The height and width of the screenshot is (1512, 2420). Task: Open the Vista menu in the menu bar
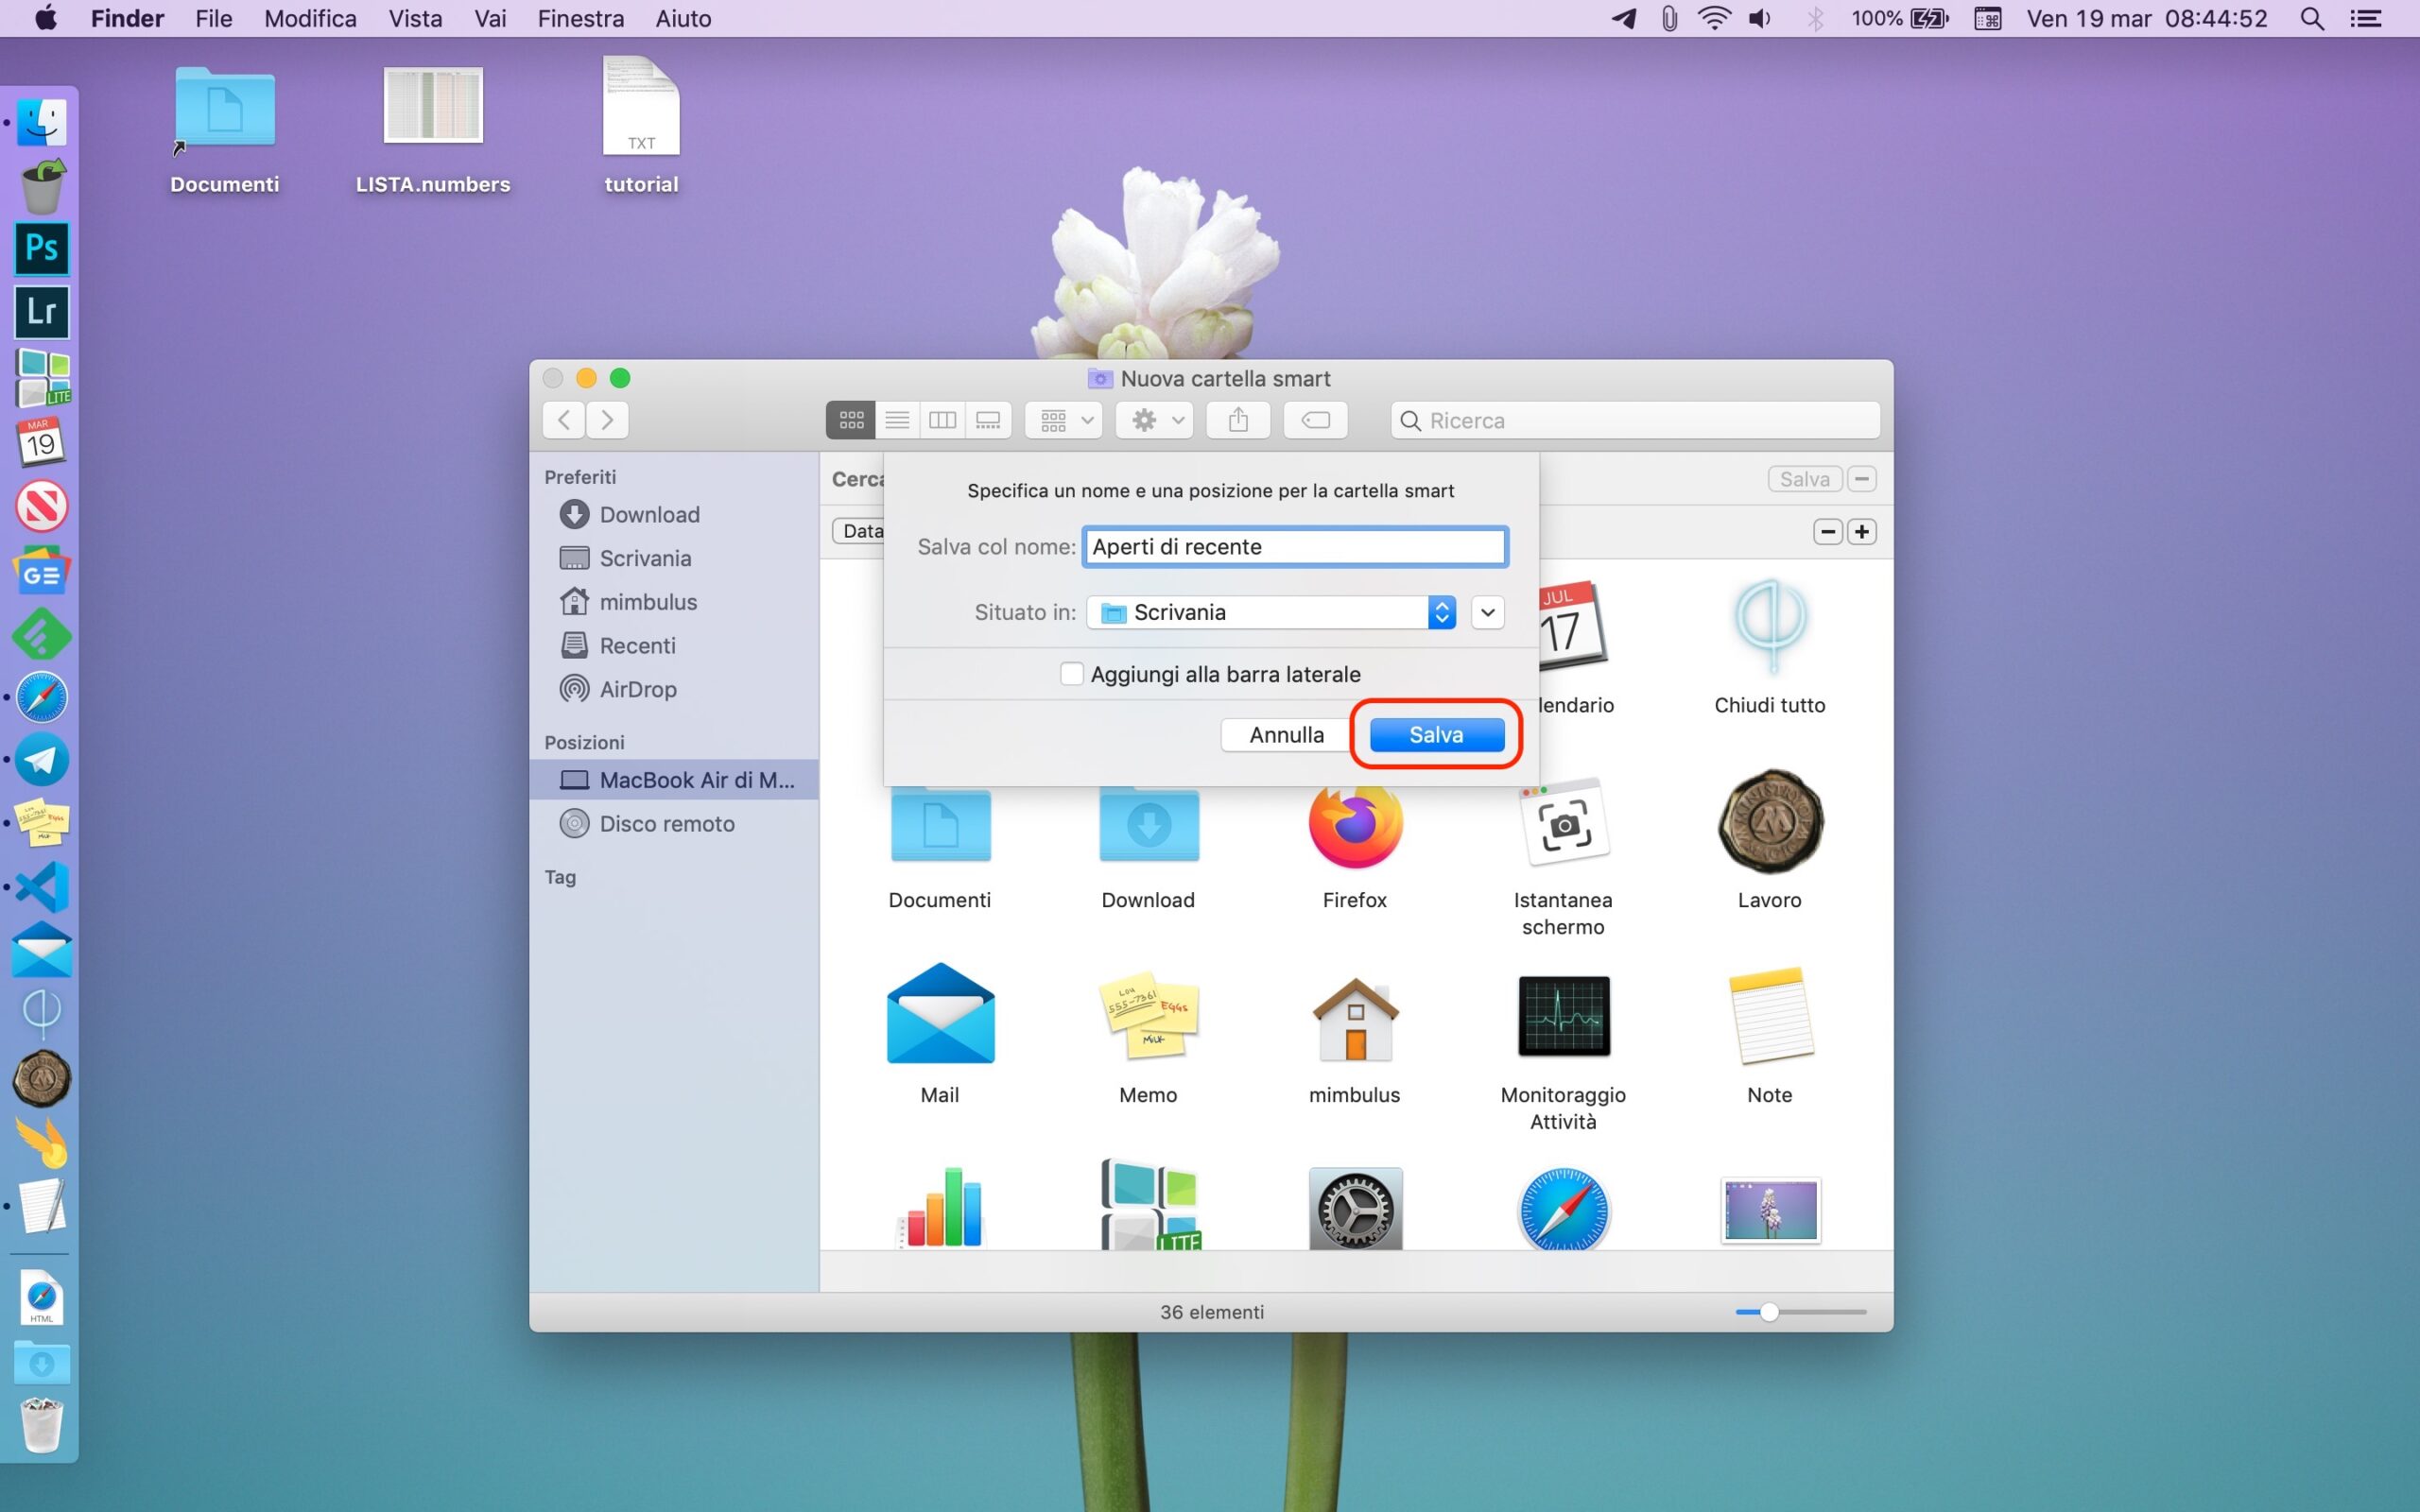(415, 18)
